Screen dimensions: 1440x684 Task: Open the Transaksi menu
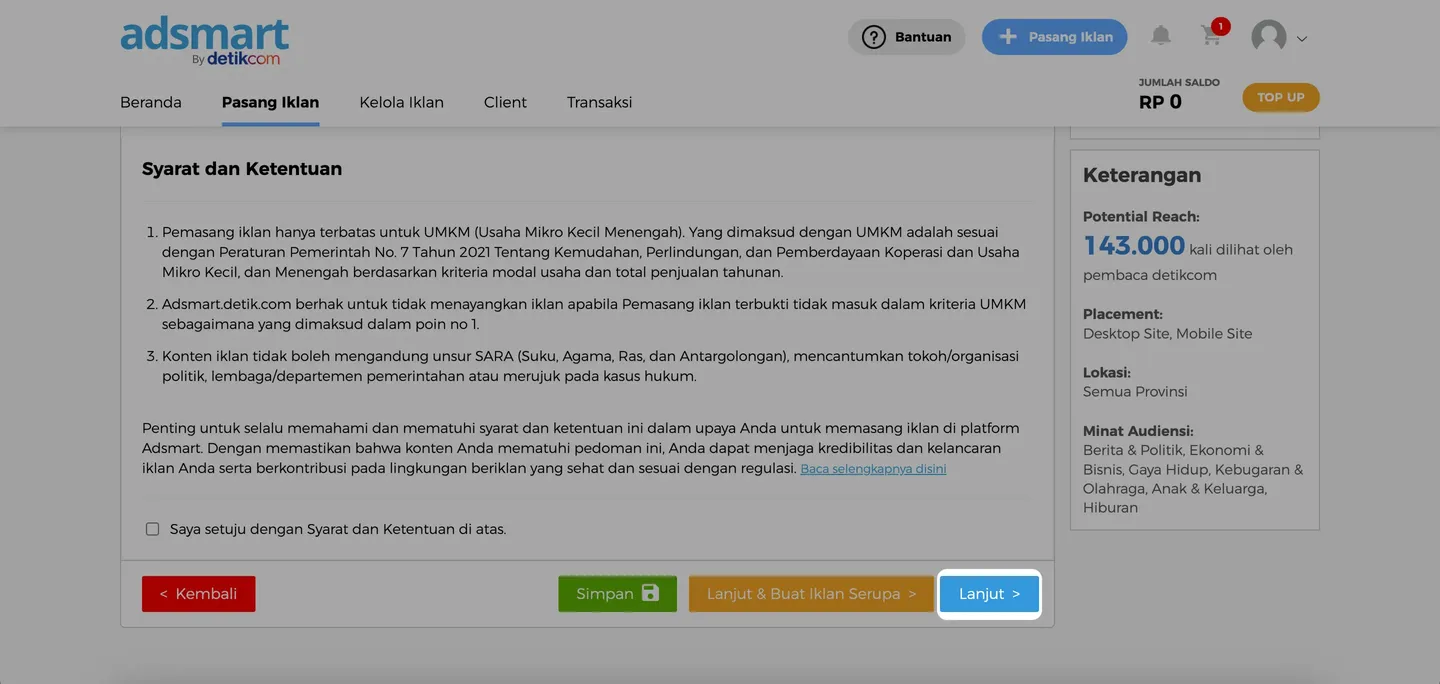point(599,102)
